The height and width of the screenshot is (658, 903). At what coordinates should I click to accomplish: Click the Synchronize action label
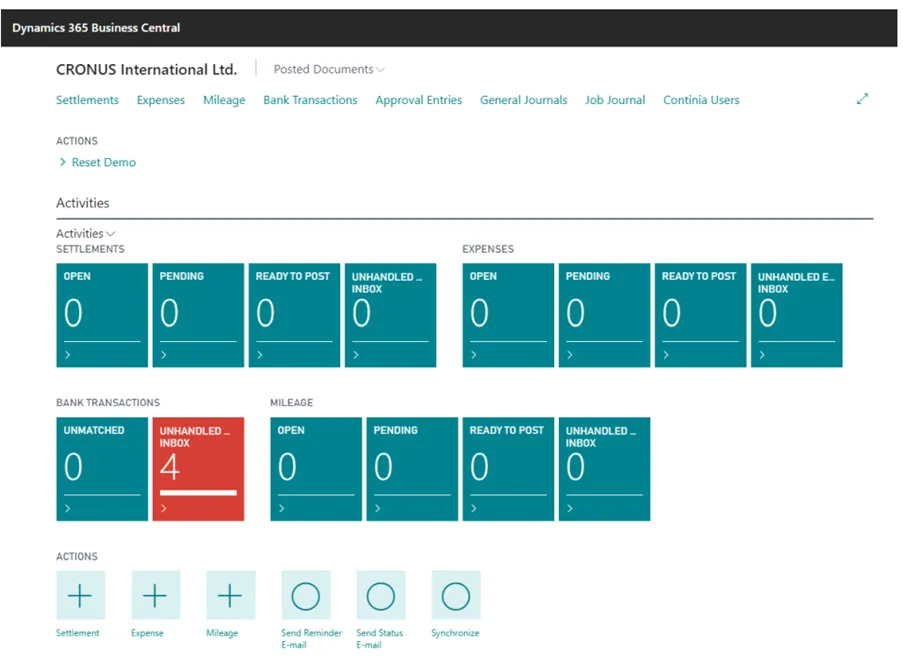pos(455,633)
